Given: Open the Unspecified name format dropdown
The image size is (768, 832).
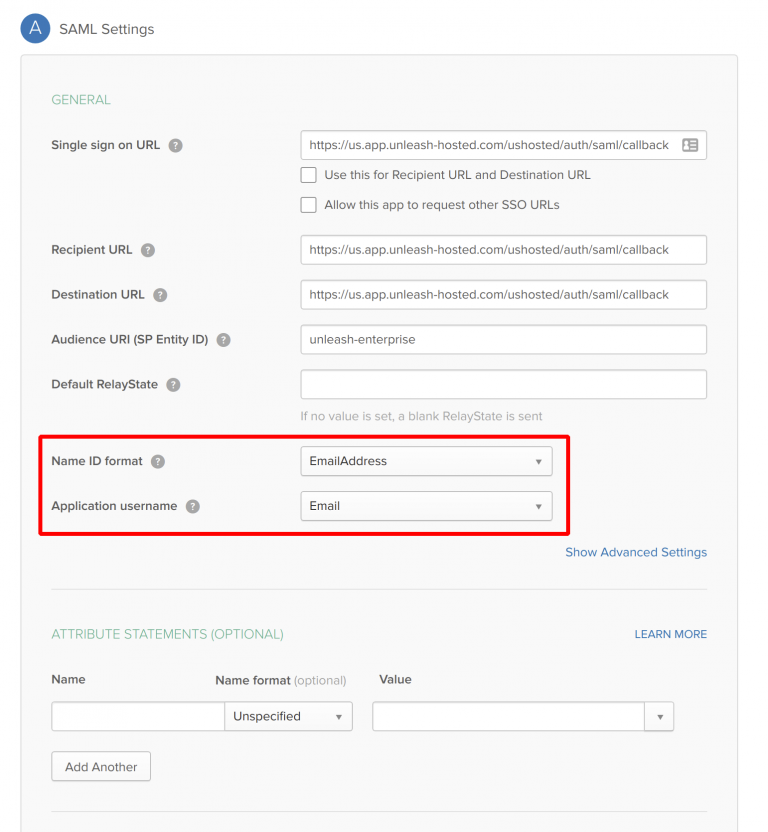Looking at the screenshot, I should (288, 716).
